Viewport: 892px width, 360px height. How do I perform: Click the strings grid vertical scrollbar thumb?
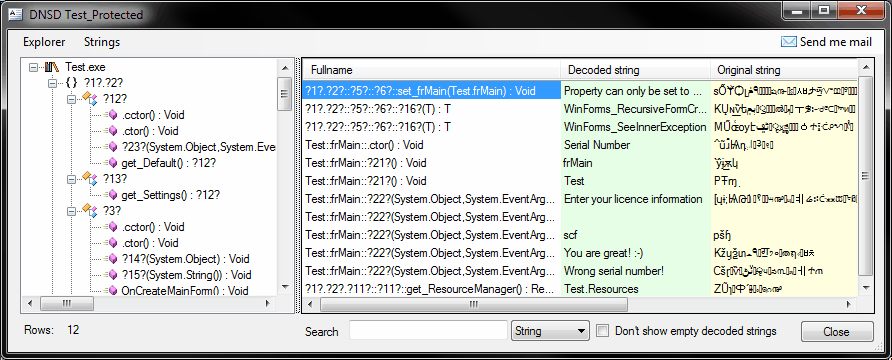click(865, 176)
